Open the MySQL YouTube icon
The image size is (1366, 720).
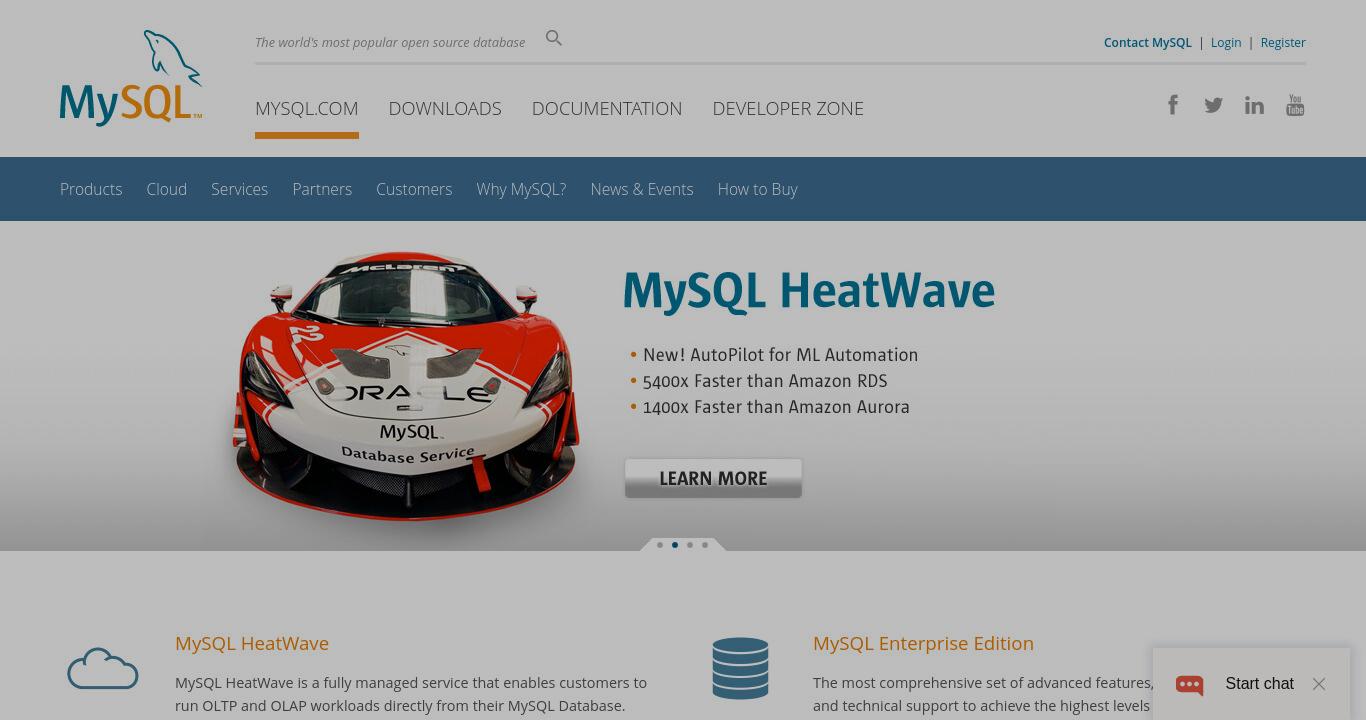[x=1295, y=105]
